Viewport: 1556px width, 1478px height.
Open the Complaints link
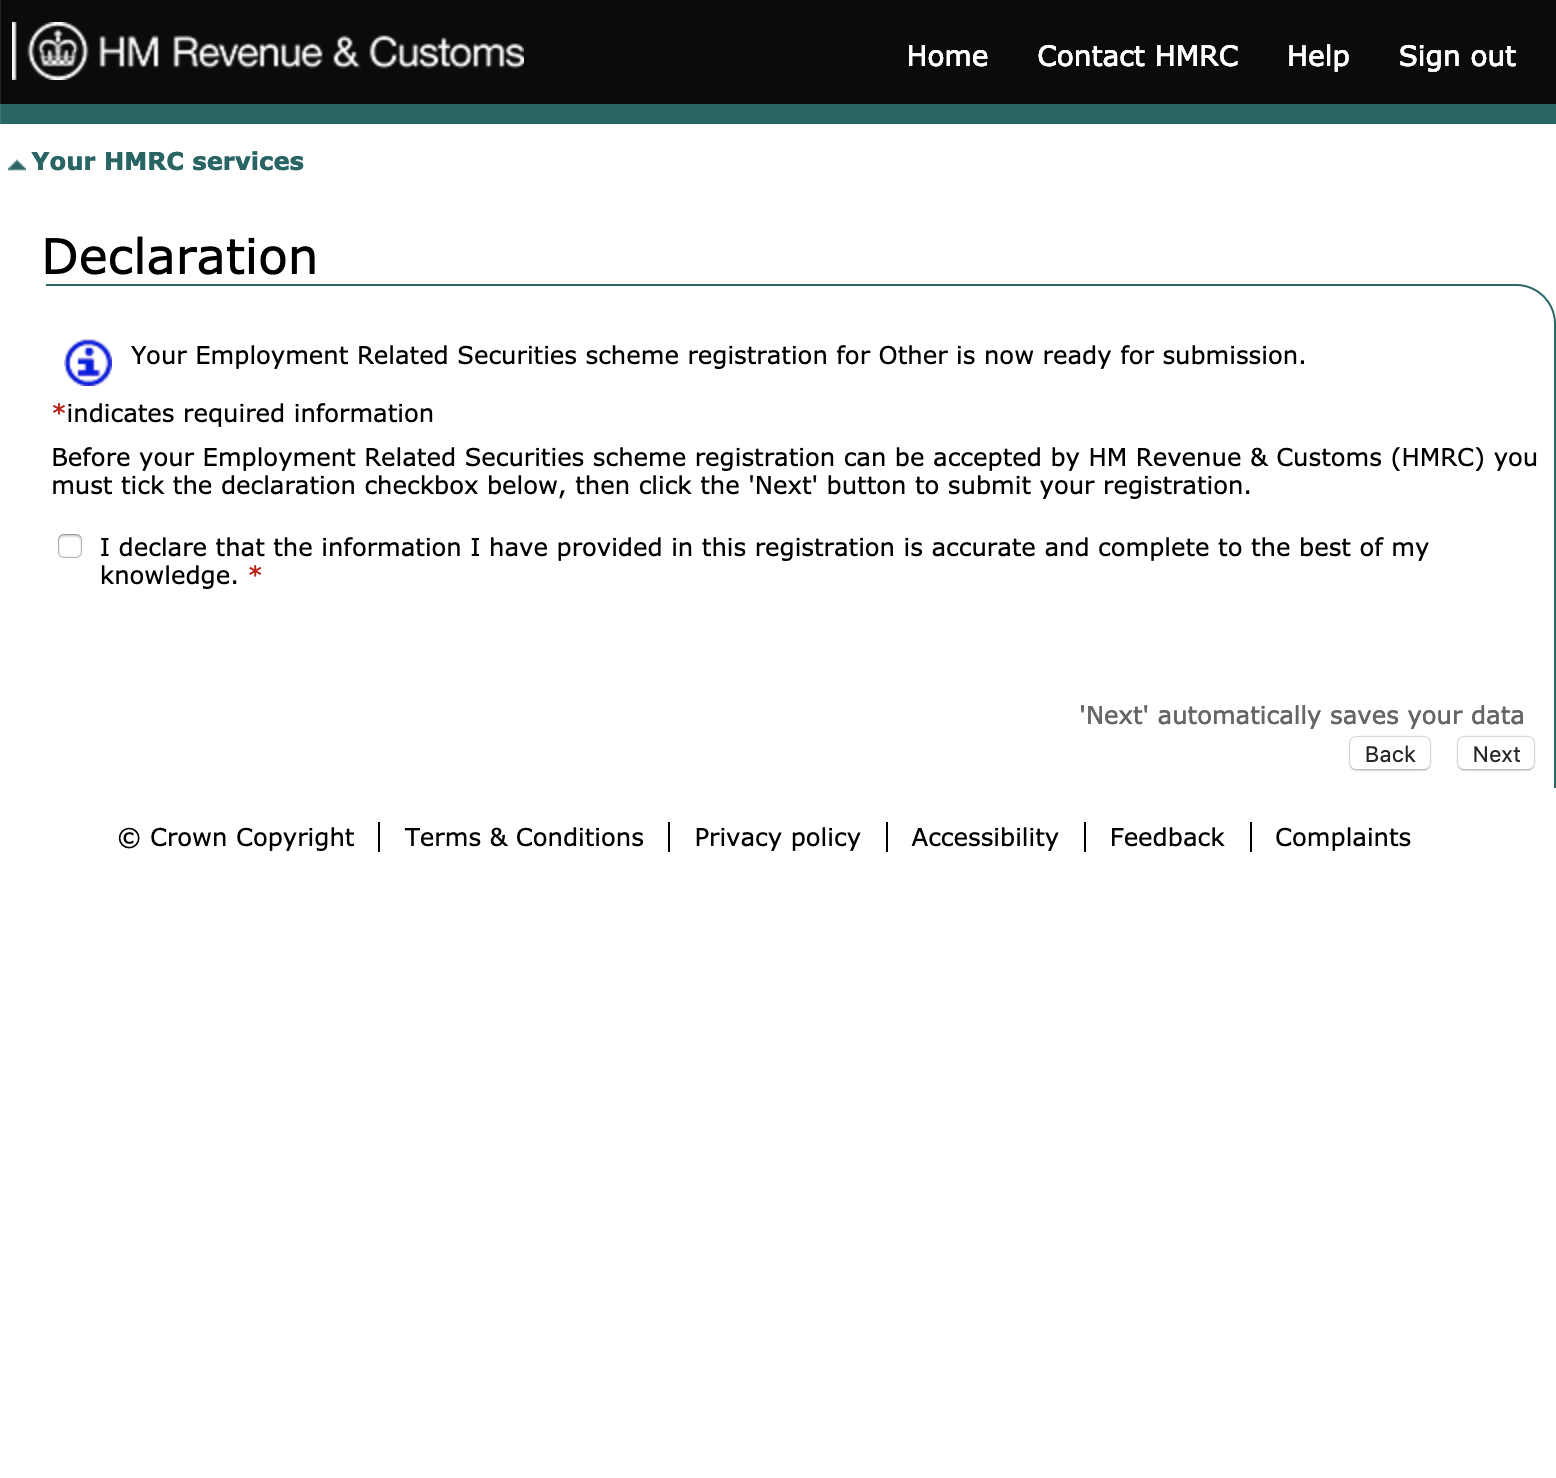[x=1343, y=837]
